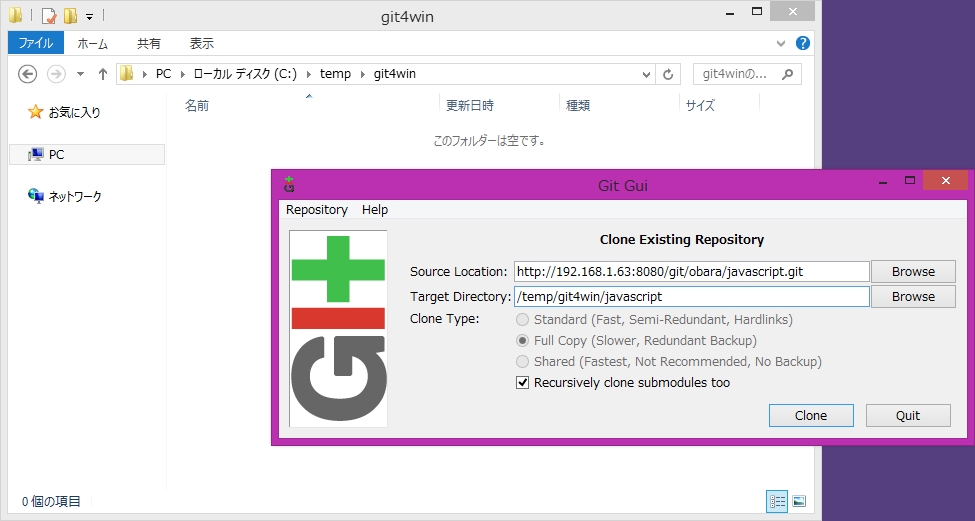Image resolution: width=975 pixels, height=521 pixels.
Task: Select PC in the navigation pane
Action: click(x=87, y=154)
